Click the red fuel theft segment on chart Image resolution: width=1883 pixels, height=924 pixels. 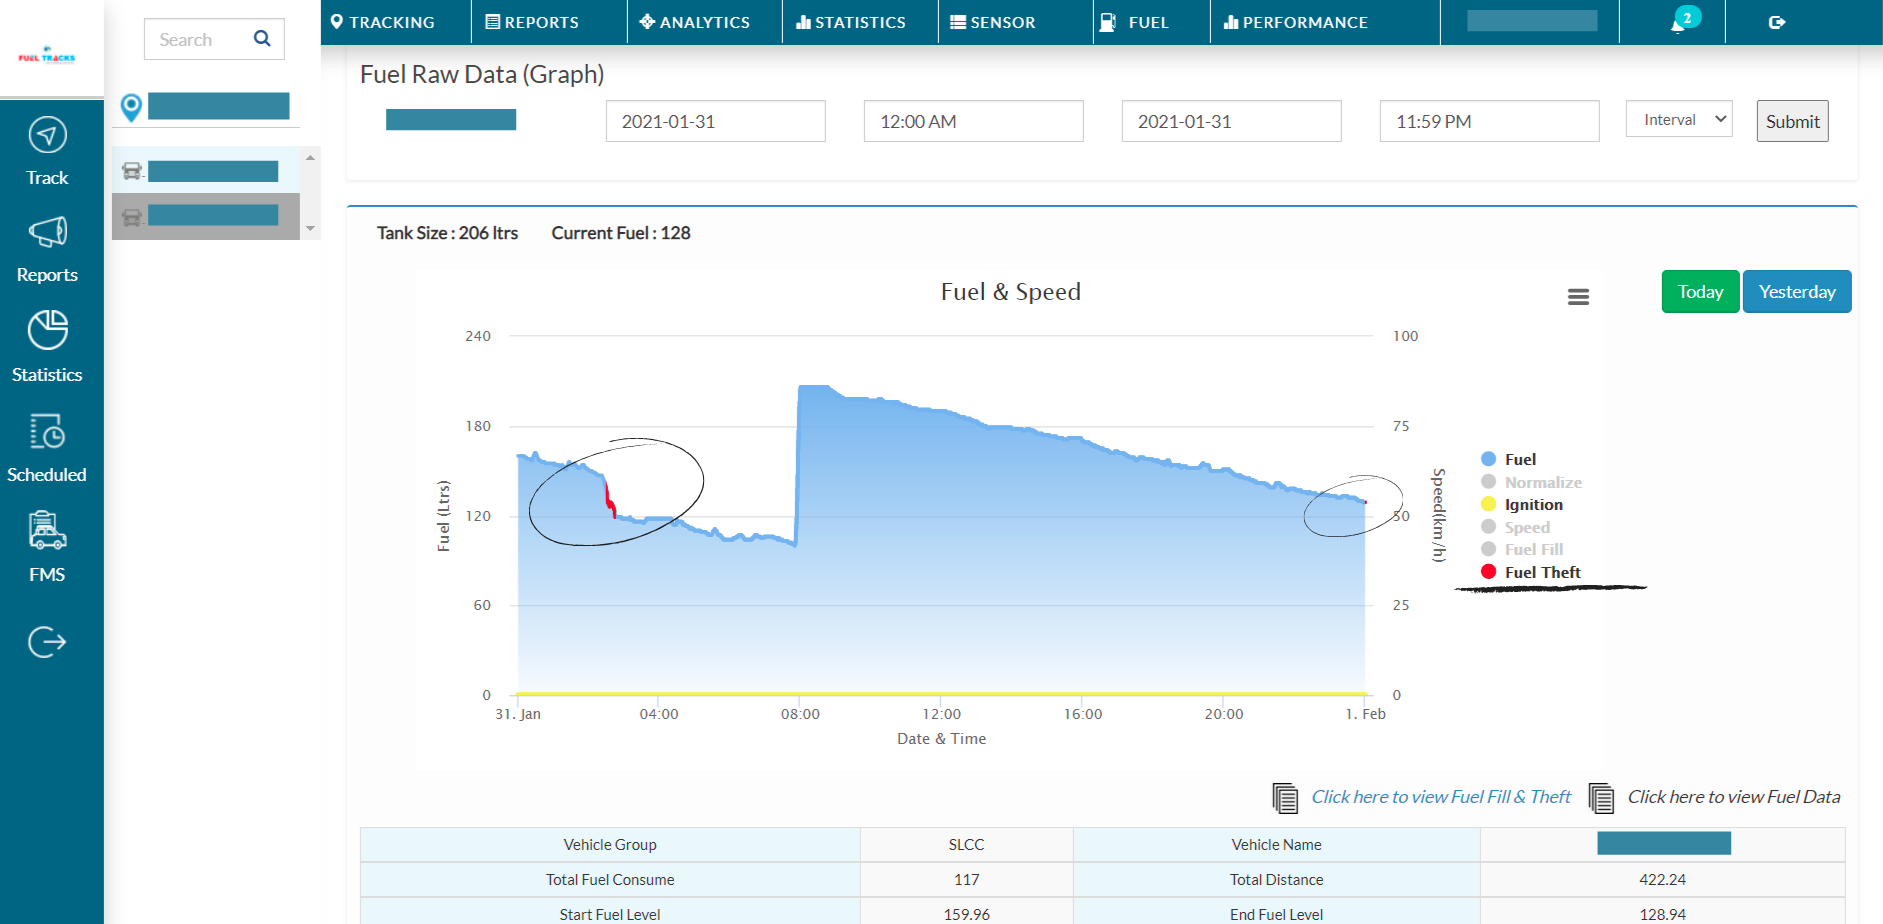pos(609,499)
